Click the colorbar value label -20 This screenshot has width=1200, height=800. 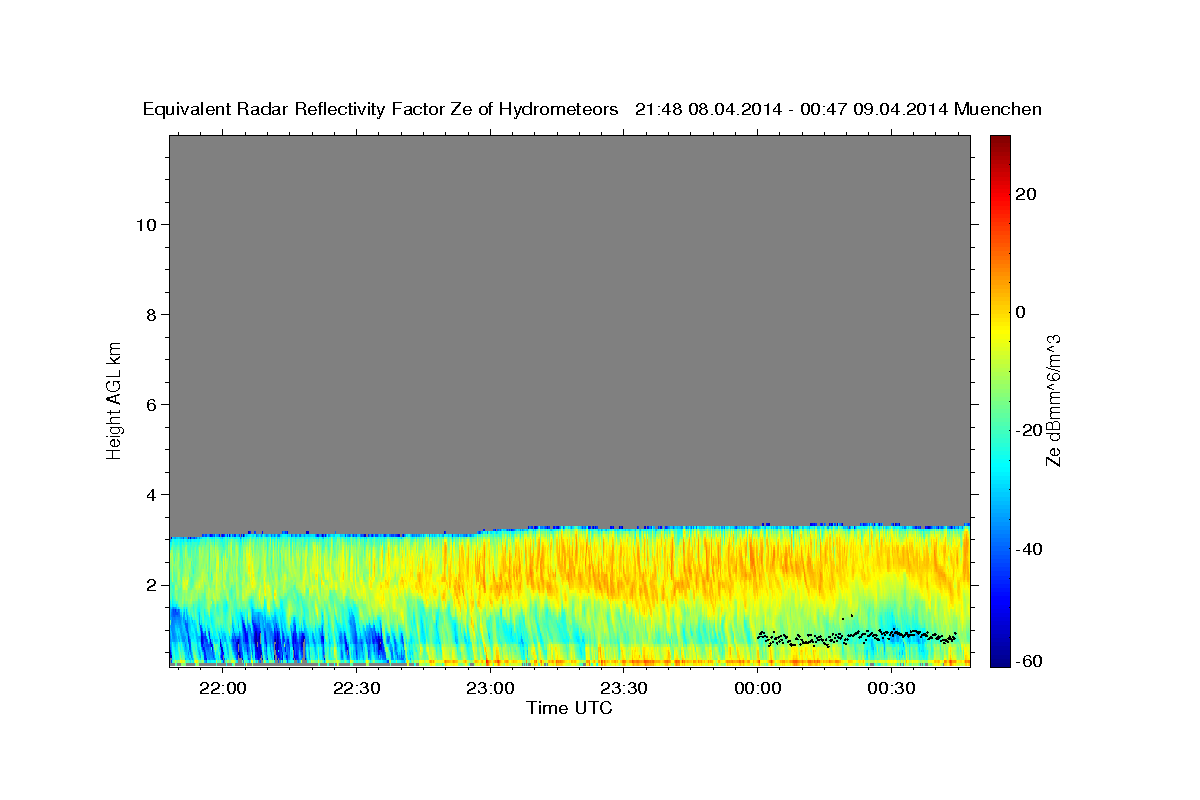(1030, 430)
